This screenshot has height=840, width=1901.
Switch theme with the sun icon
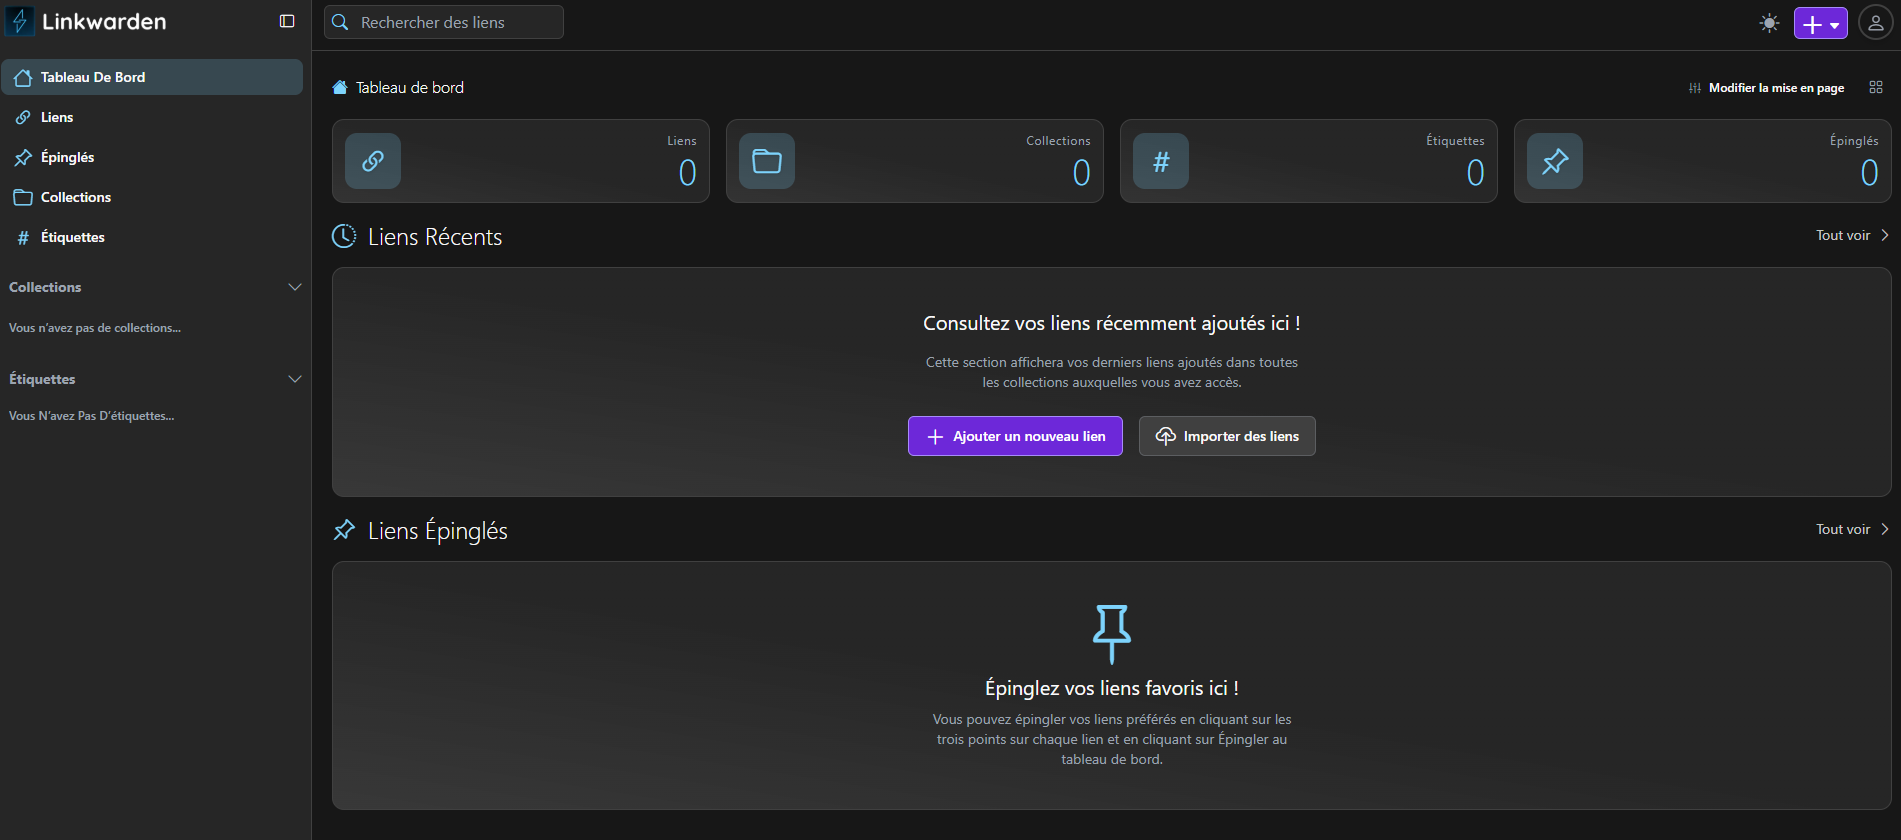pos(1769,23)
